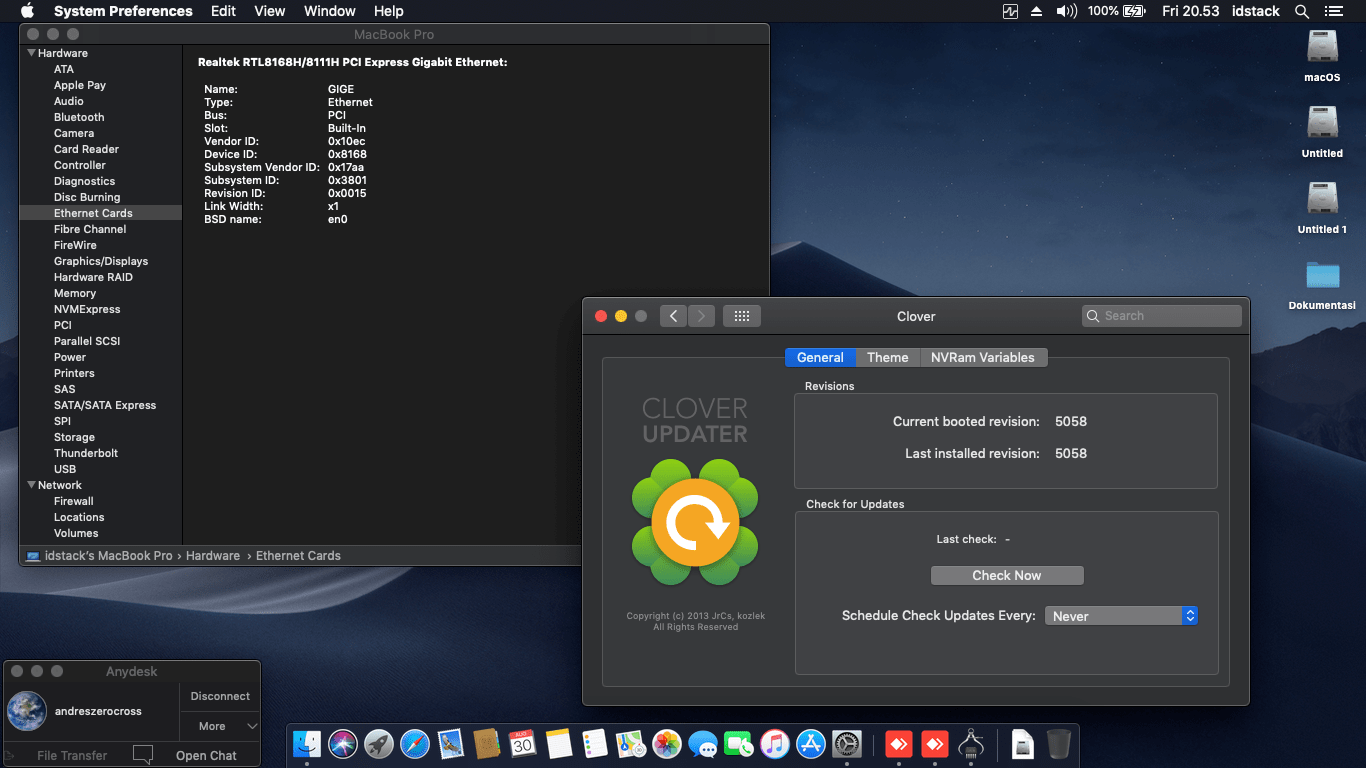Go forward in Clover preferences window

tap(702, 316)
